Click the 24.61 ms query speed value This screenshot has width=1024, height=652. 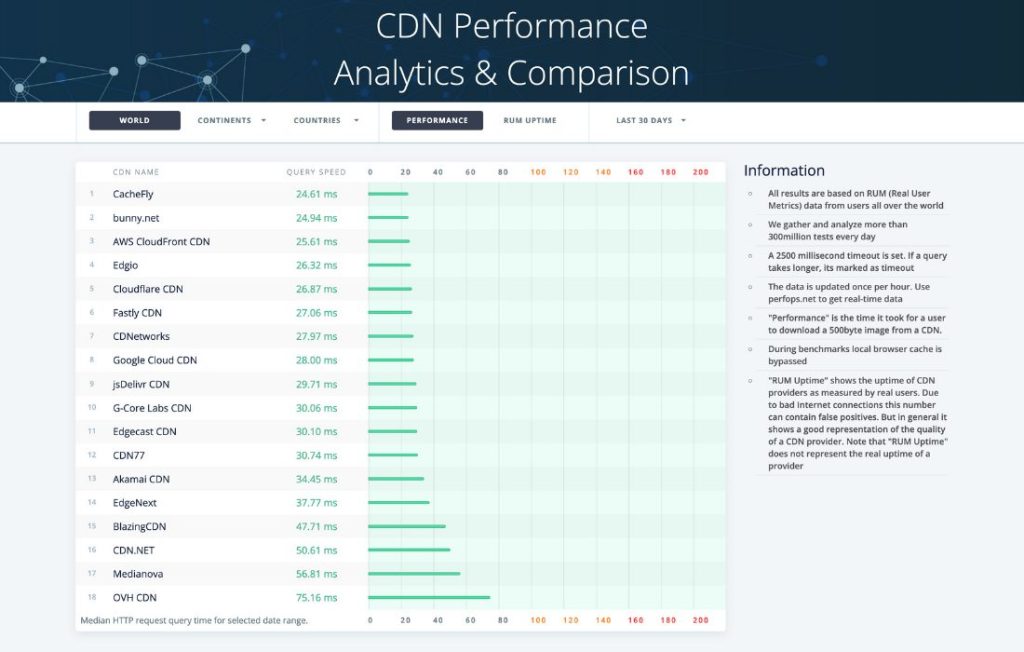[317, 194]
